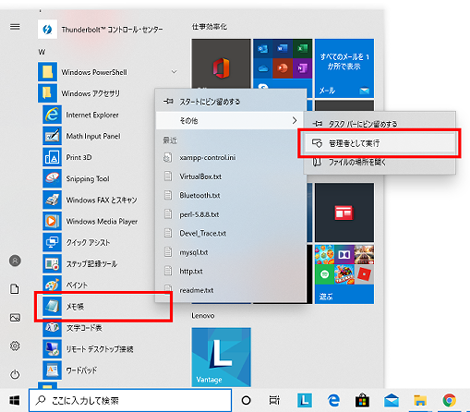Toggle the hamburger menu in Start
Image resolution: width=470 pixels, height=412 pixels.
[15, 27]
